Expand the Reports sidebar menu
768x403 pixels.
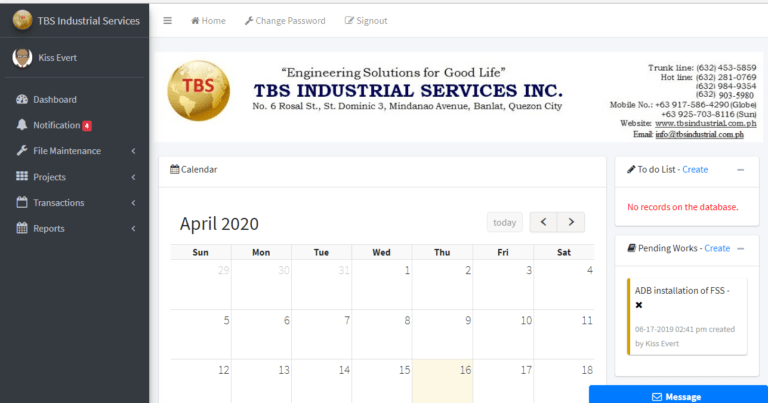point(48,229)
